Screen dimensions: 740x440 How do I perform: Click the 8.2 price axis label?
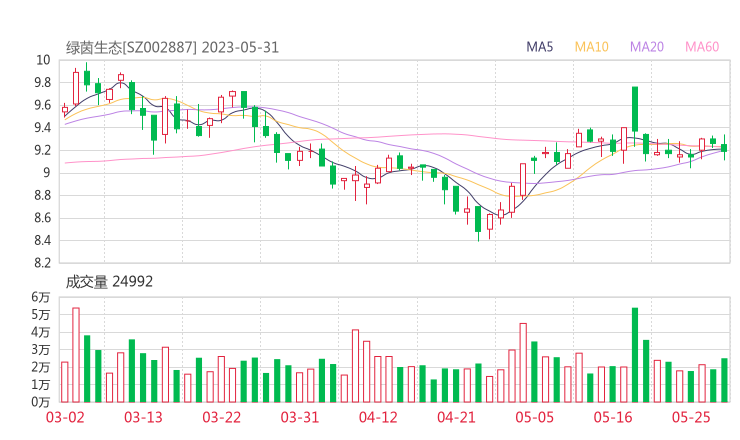pyautogui.click(x=42, y=263)
